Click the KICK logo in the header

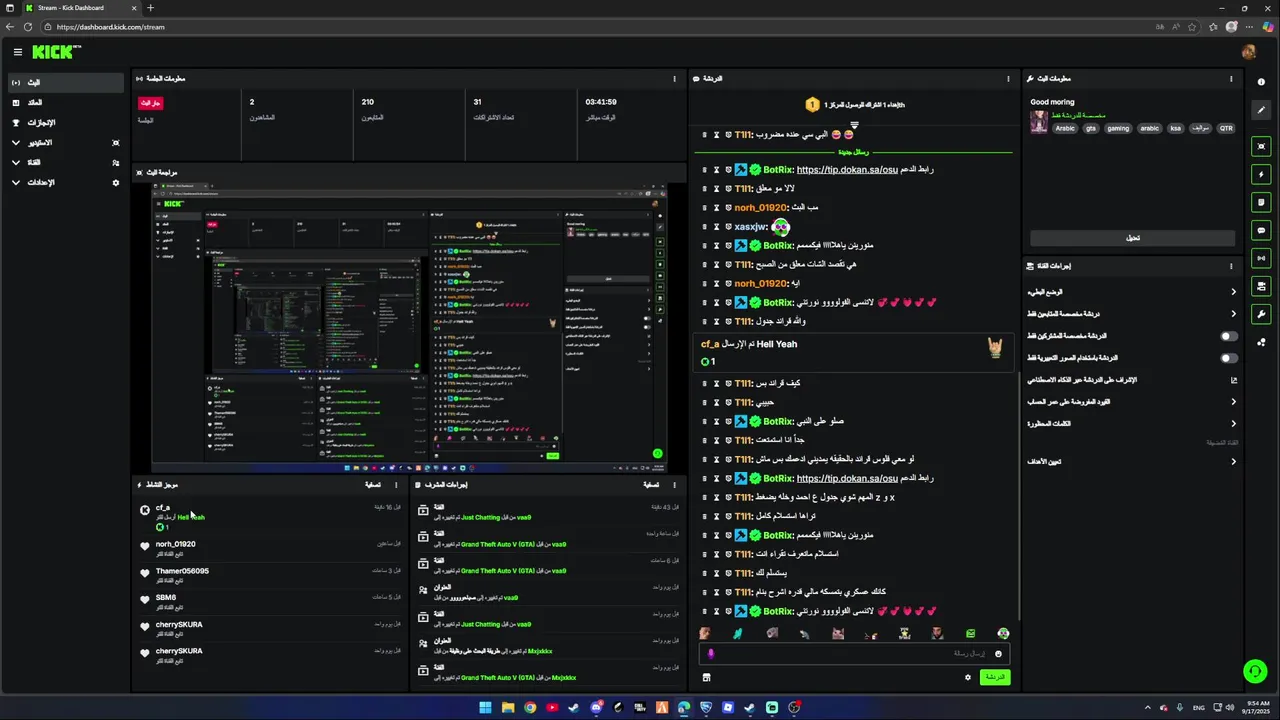(56, 52)
